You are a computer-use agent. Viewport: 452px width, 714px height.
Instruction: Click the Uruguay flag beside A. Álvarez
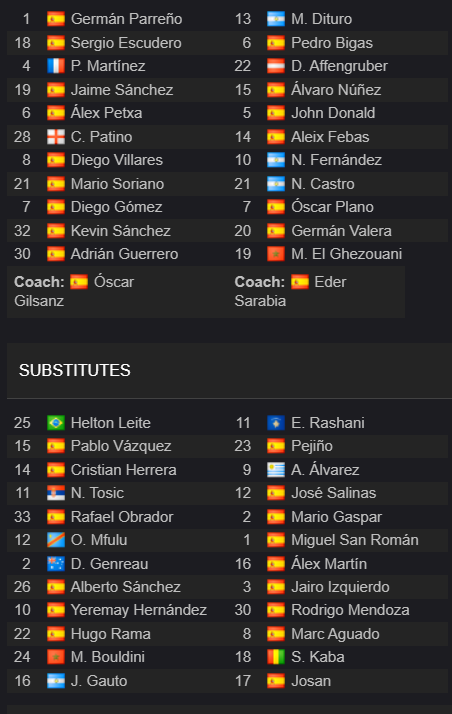pyautogui.click(x=276, y=469)
